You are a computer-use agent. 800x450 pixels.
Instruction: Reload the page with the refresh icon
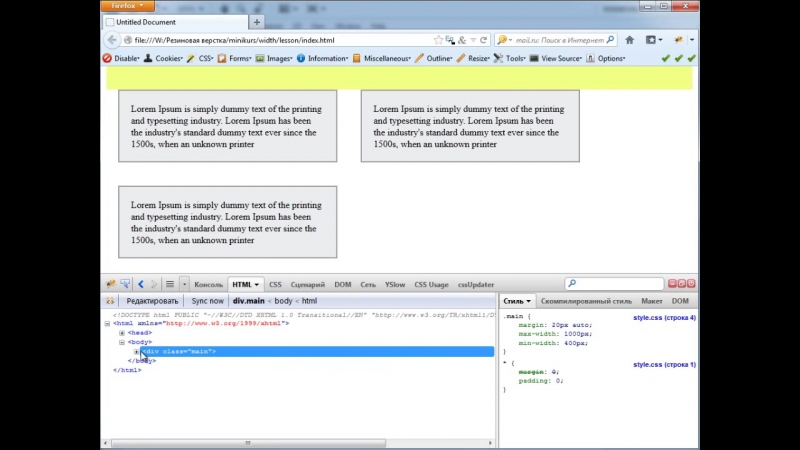pos(483,40)
